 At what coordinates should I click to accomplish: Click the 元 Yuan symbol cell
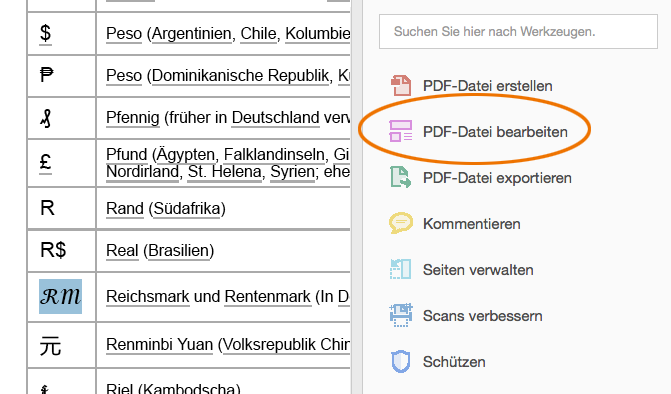[62, 346]
